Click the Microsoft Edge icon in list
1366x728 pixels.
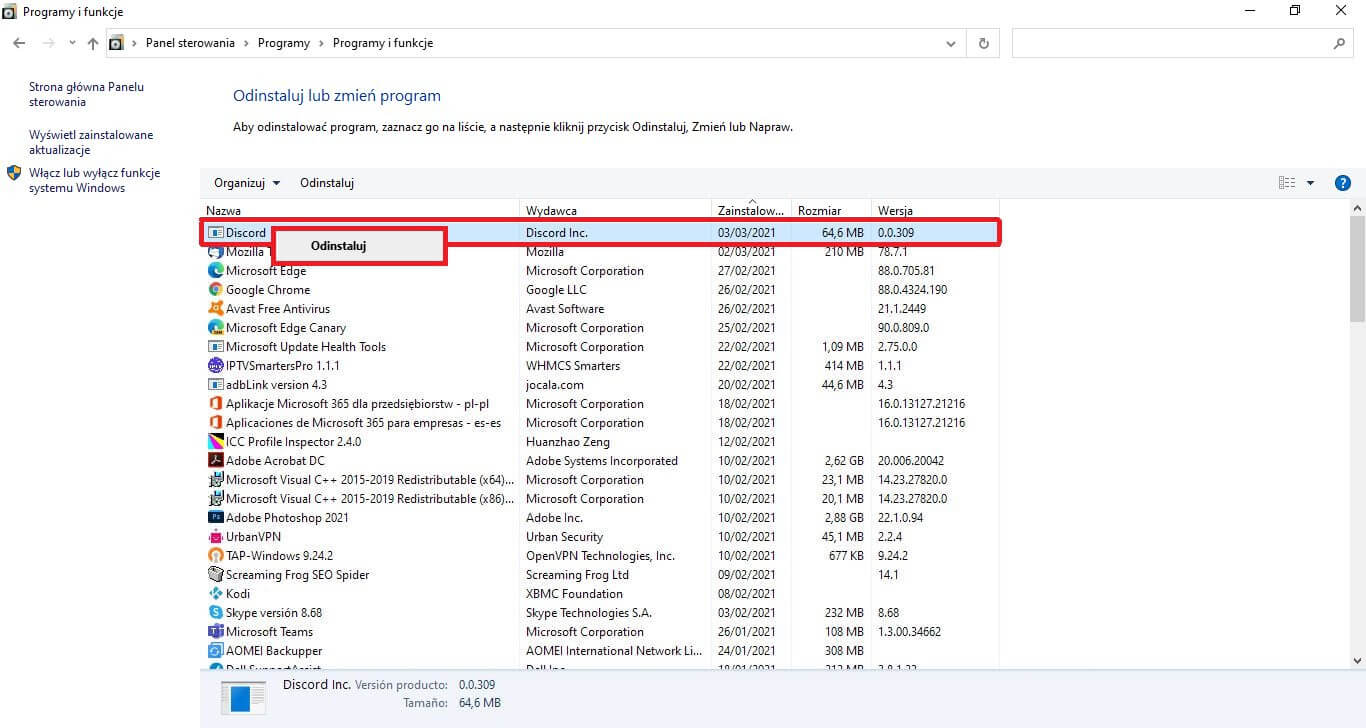(215, 271)
